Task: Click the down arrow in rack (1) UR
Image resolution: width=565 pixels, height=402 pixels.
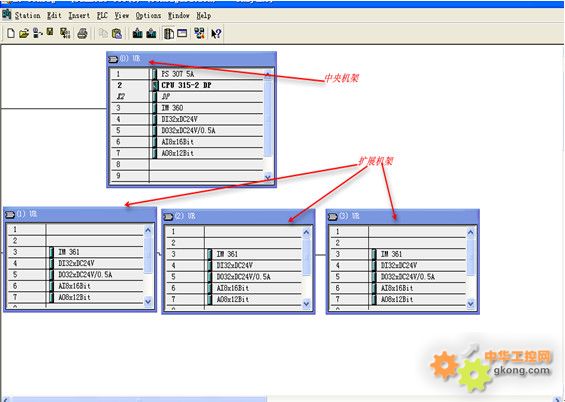Action: pyautogui.click(x=148, y=302)
